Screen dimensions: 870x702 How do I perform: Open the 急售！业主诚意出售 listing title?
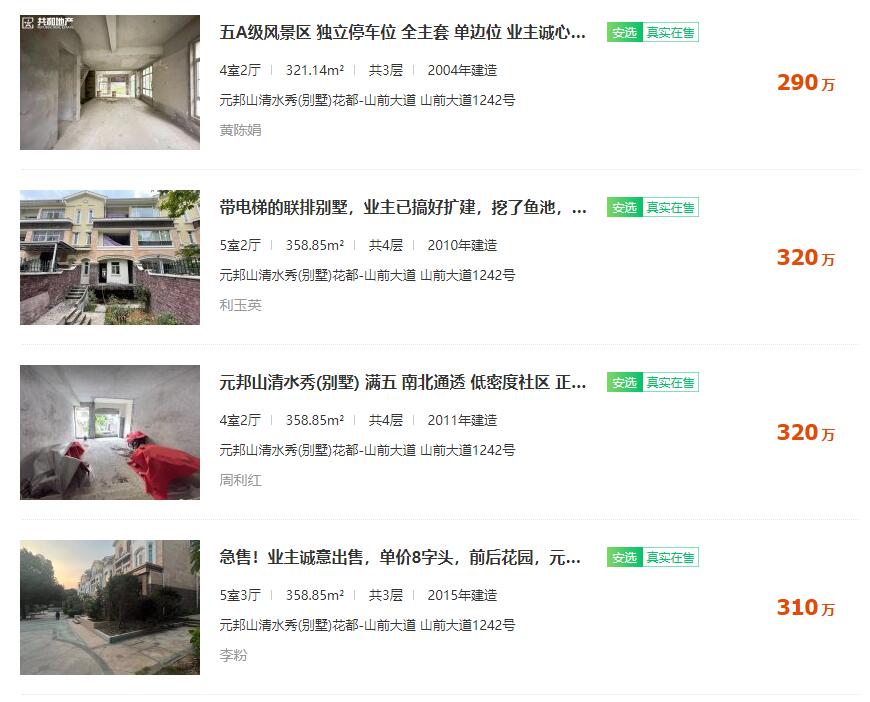click(x=400, y=557)
